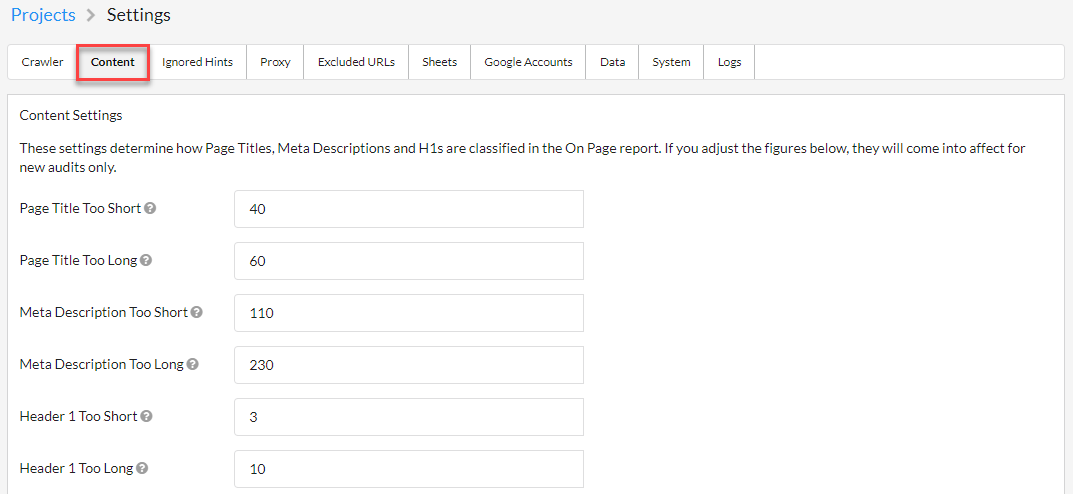Image resolution: width=1073 pixels, height=494 pixels.
Task: Open help icon for Header 1 Too Short
Action: point(146,416)
